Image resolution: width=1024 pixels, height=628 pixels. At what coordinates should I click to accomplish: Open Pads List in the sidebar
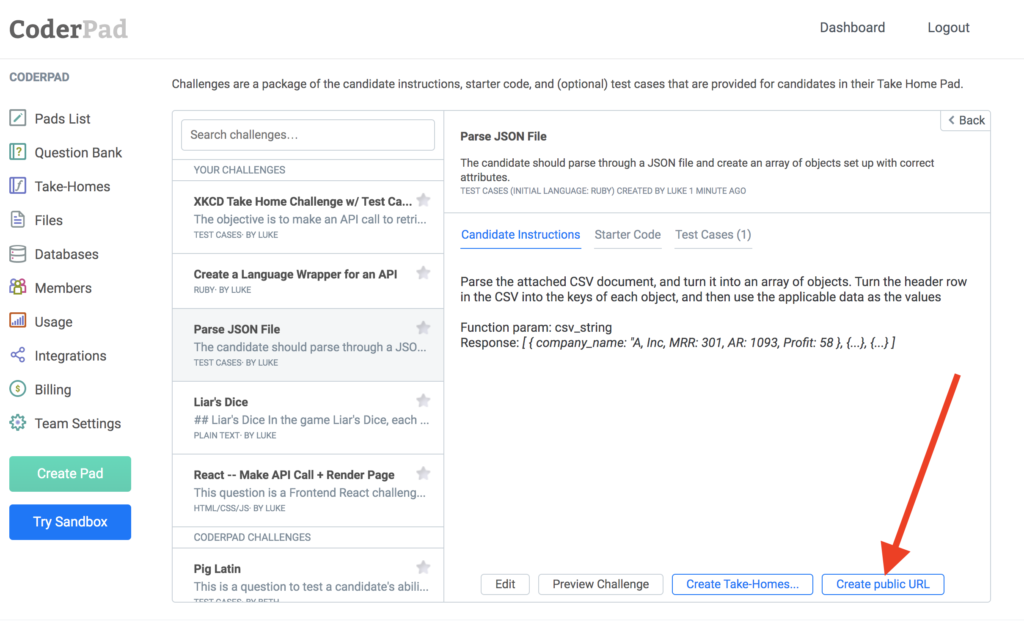point(63,119)
